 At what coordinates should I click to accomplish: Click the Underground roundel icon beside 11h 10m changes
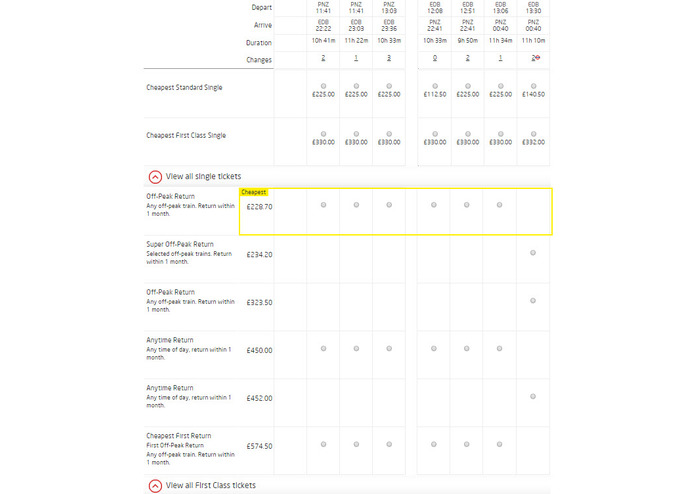point(538,58)
